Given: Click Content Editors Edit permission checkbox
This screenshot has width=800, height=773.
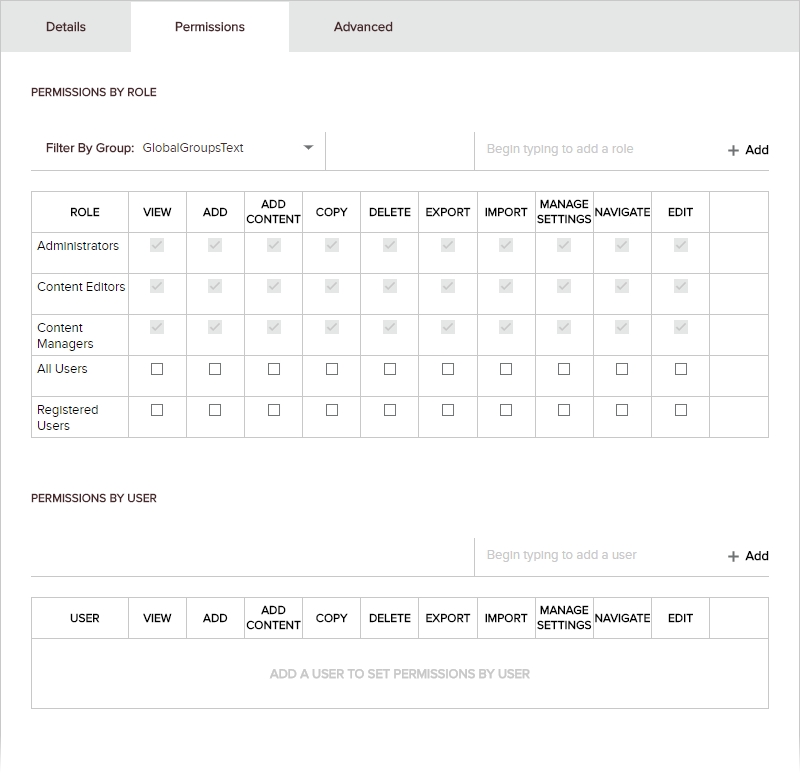Looking at the screenshot, I should pyautogui.click(x=681, y=286).
